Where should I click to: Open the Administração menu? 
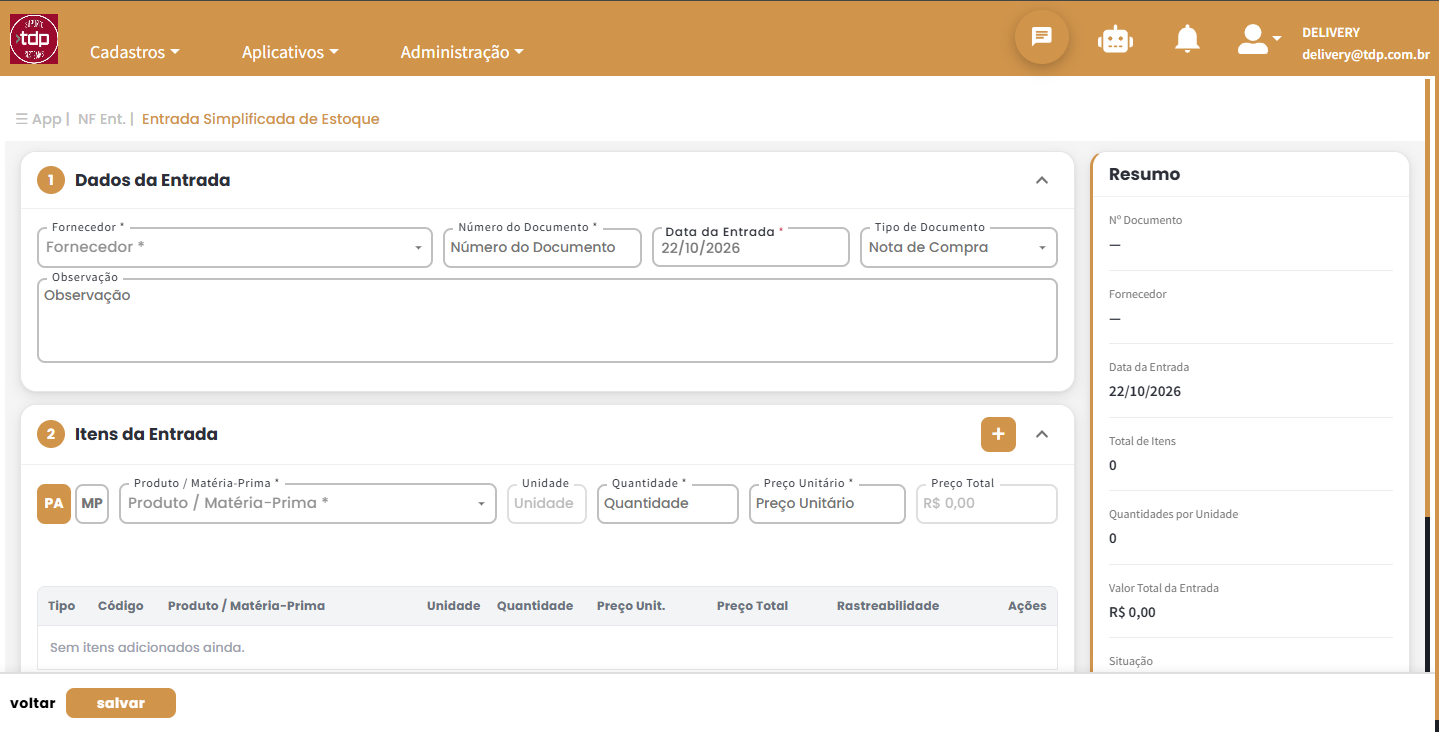pyautogui.click(x=462, y=52)
